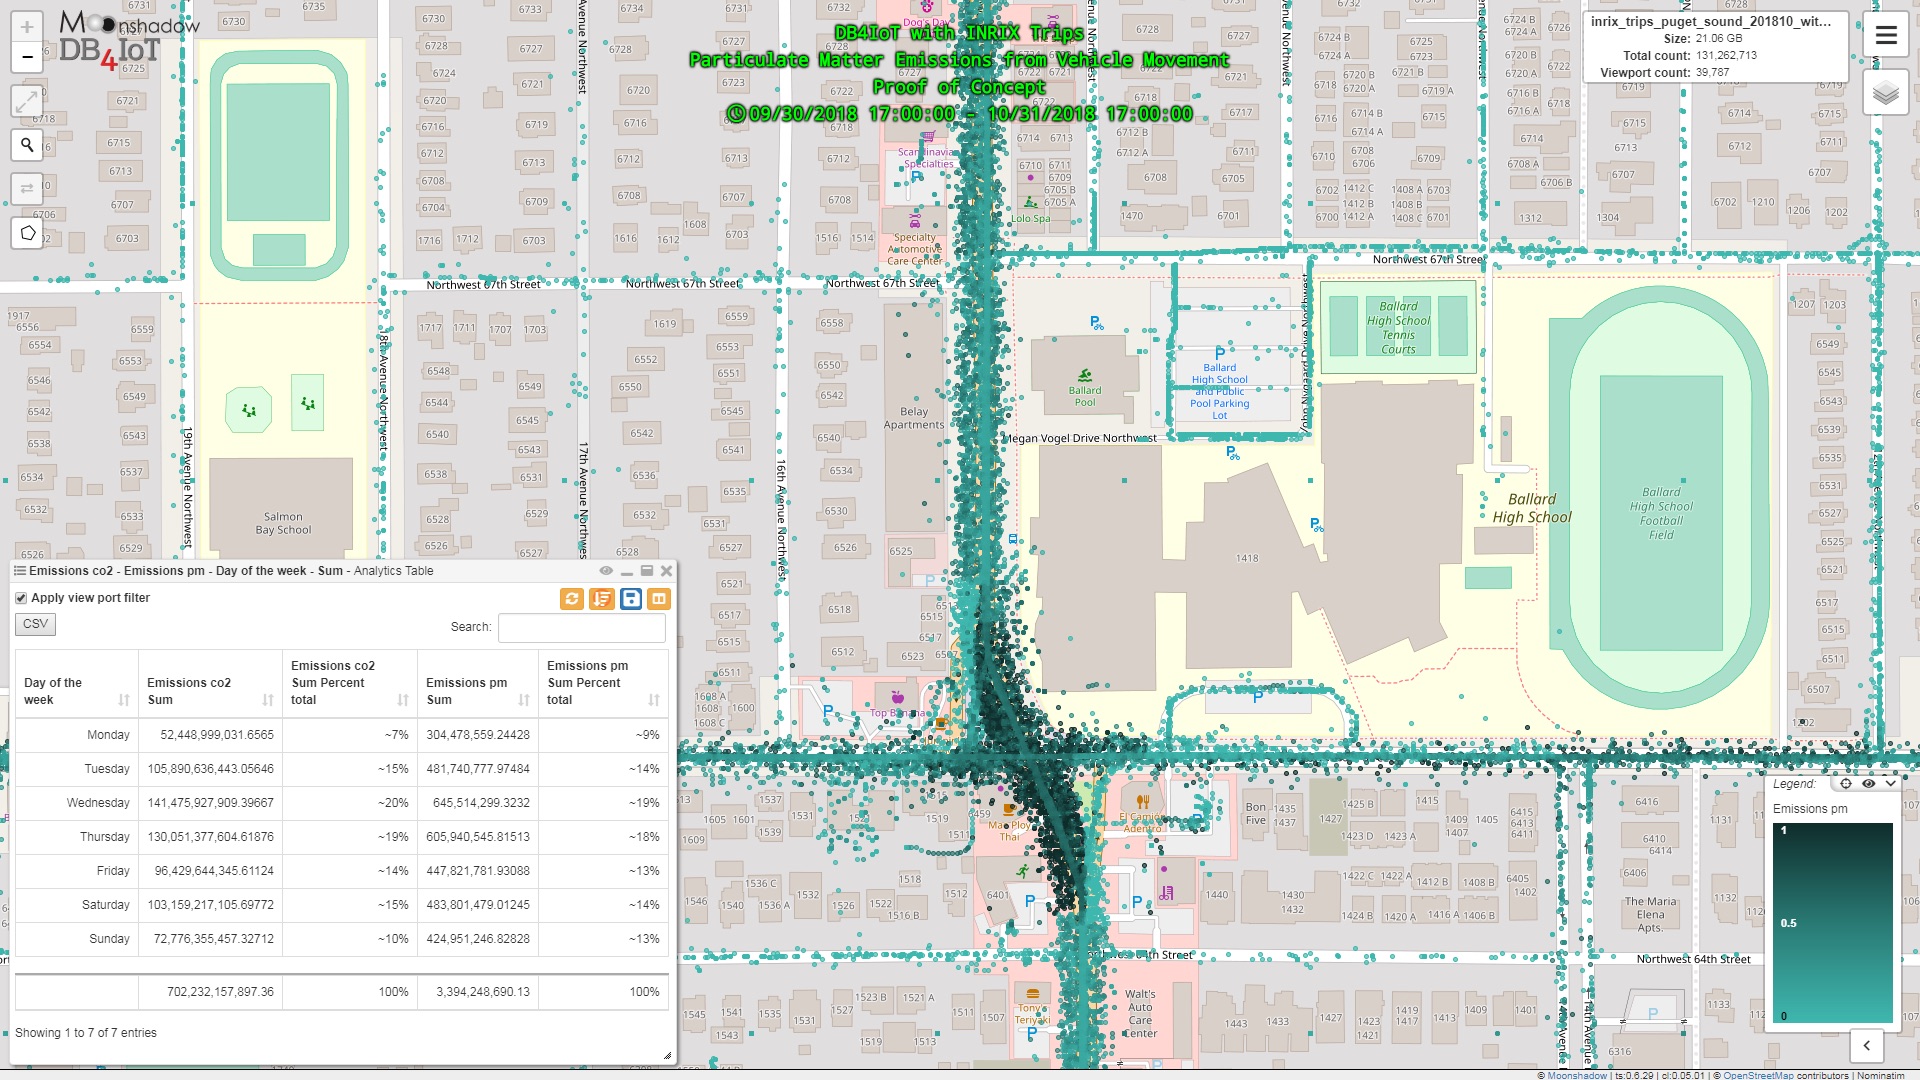Zoom in the map with the plus button
The width and height of the screenshot is (1920, 1080).
(x=27, y=27)
